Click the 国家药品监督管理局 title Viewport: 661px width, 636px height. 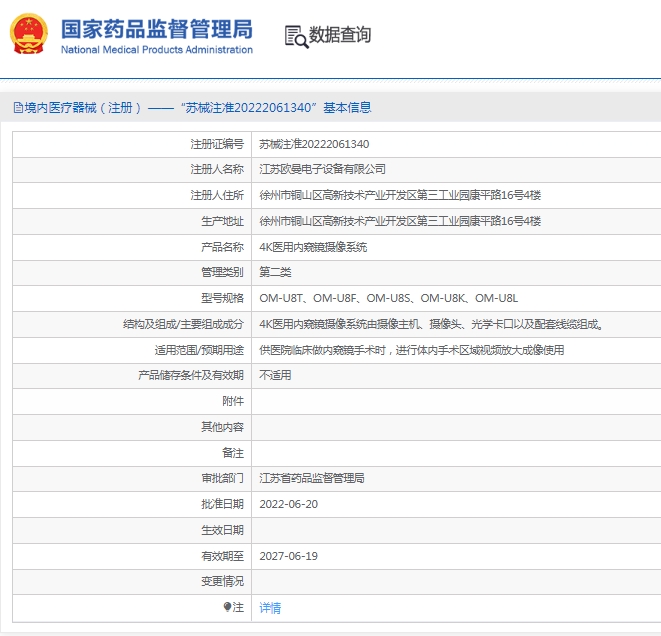point(157,29)
